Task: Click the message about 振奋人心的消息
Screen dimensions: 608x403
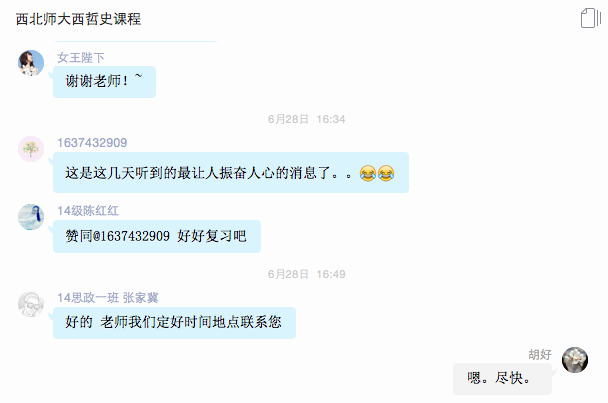Action: pos(231,173)
